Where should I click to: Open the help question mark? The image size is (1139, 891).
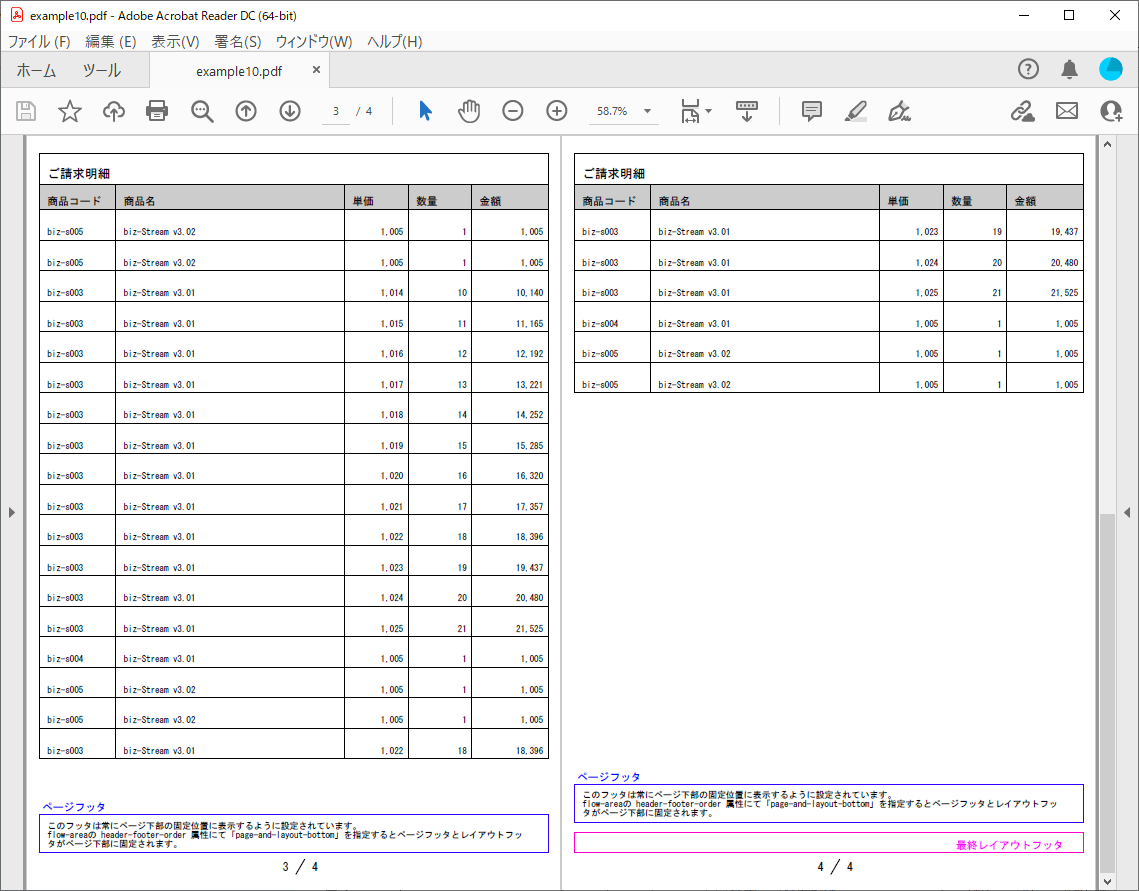pos(1029,69)
